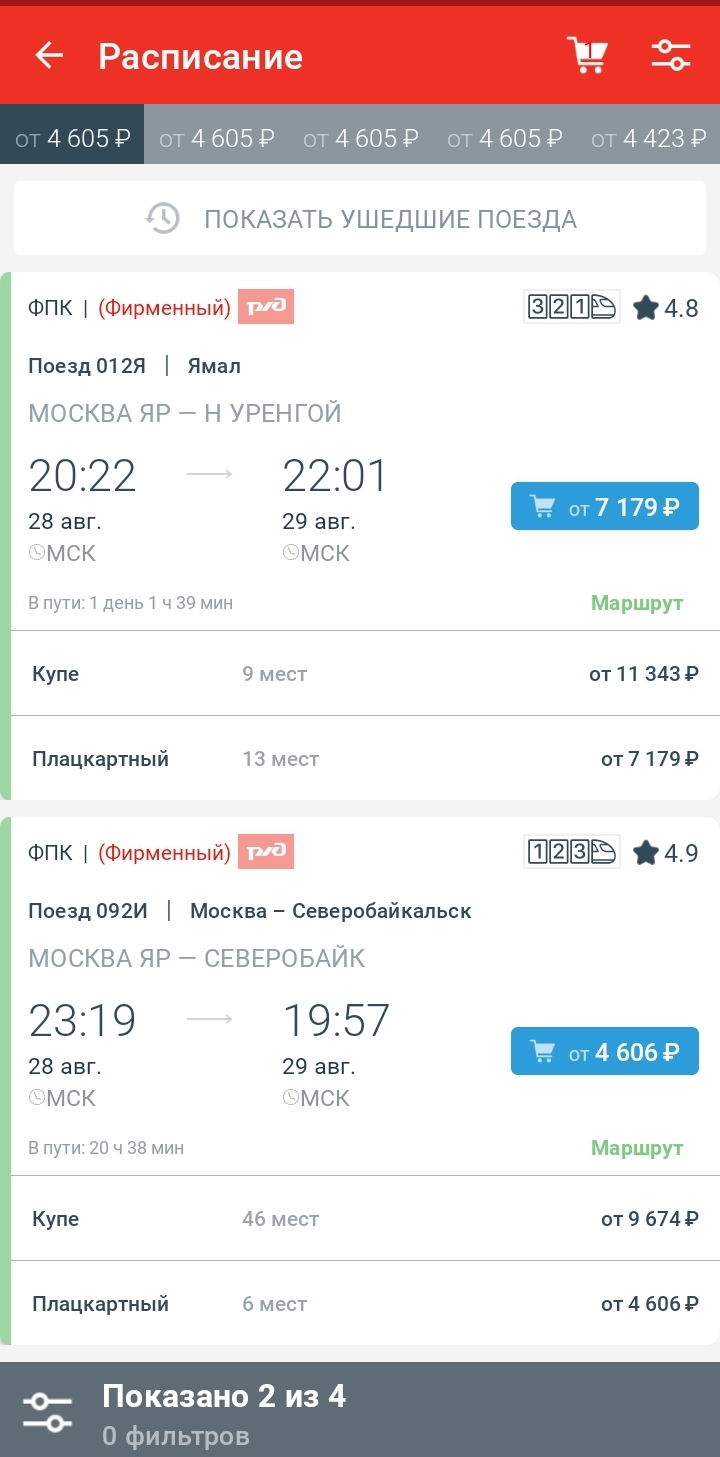Select the date tab priced от 4 423 ₽
Image resolution: width=720 pixels, height=1457 pixels.
(648, 139)
